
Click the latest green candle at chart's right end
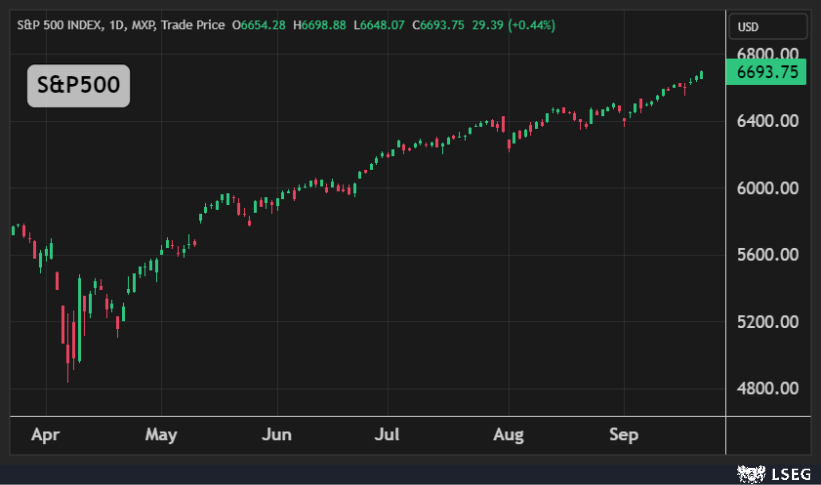701,74
